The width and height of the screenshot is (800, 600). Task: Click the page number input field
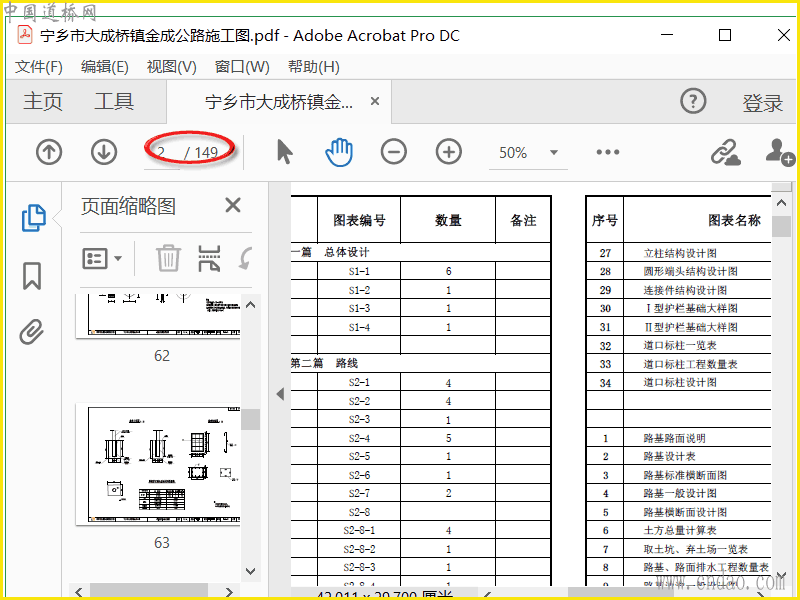tap(162, 153)
